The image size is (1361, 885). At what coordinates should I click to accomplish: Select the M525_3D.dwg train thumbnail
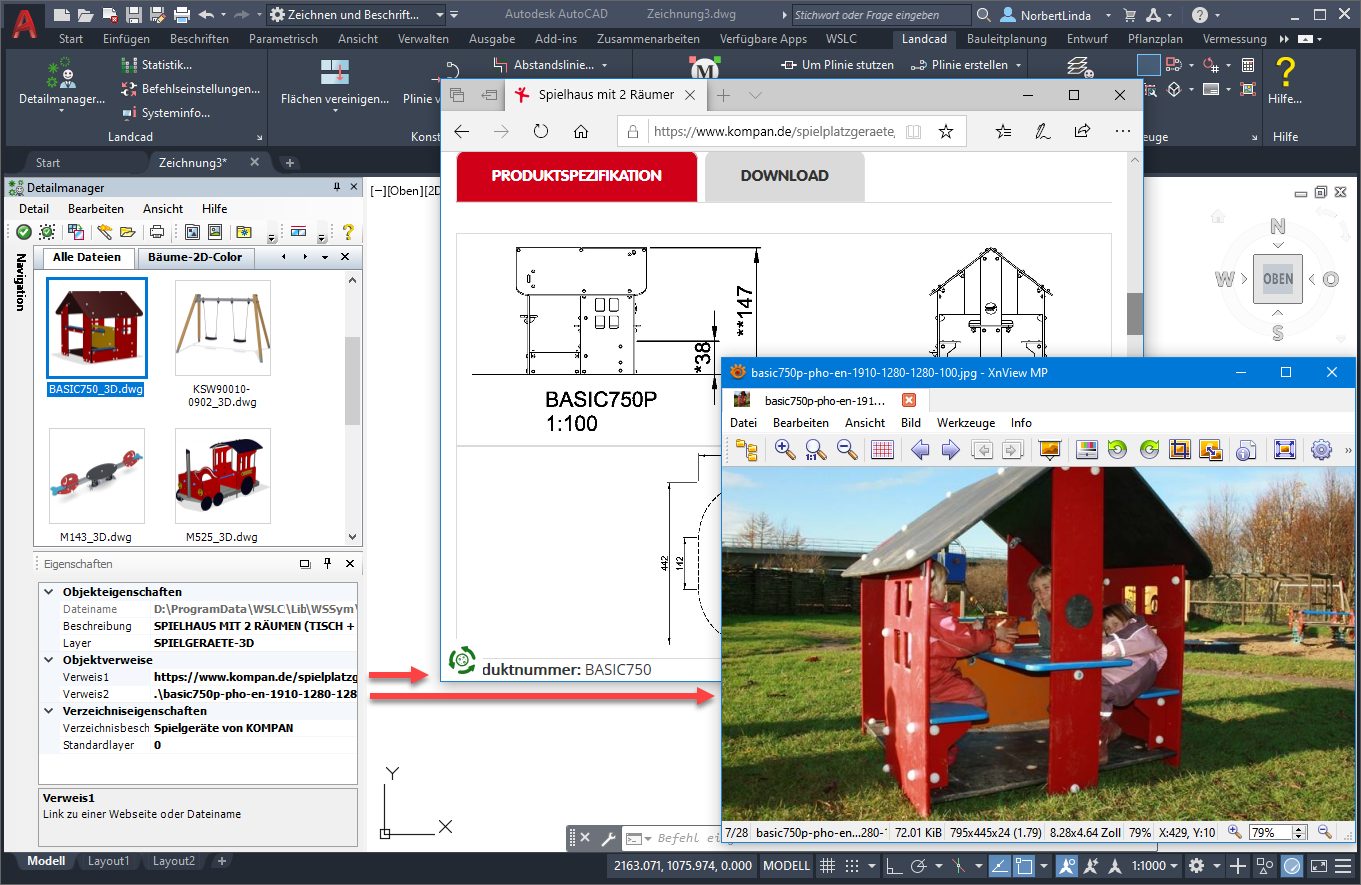[222, 477]
